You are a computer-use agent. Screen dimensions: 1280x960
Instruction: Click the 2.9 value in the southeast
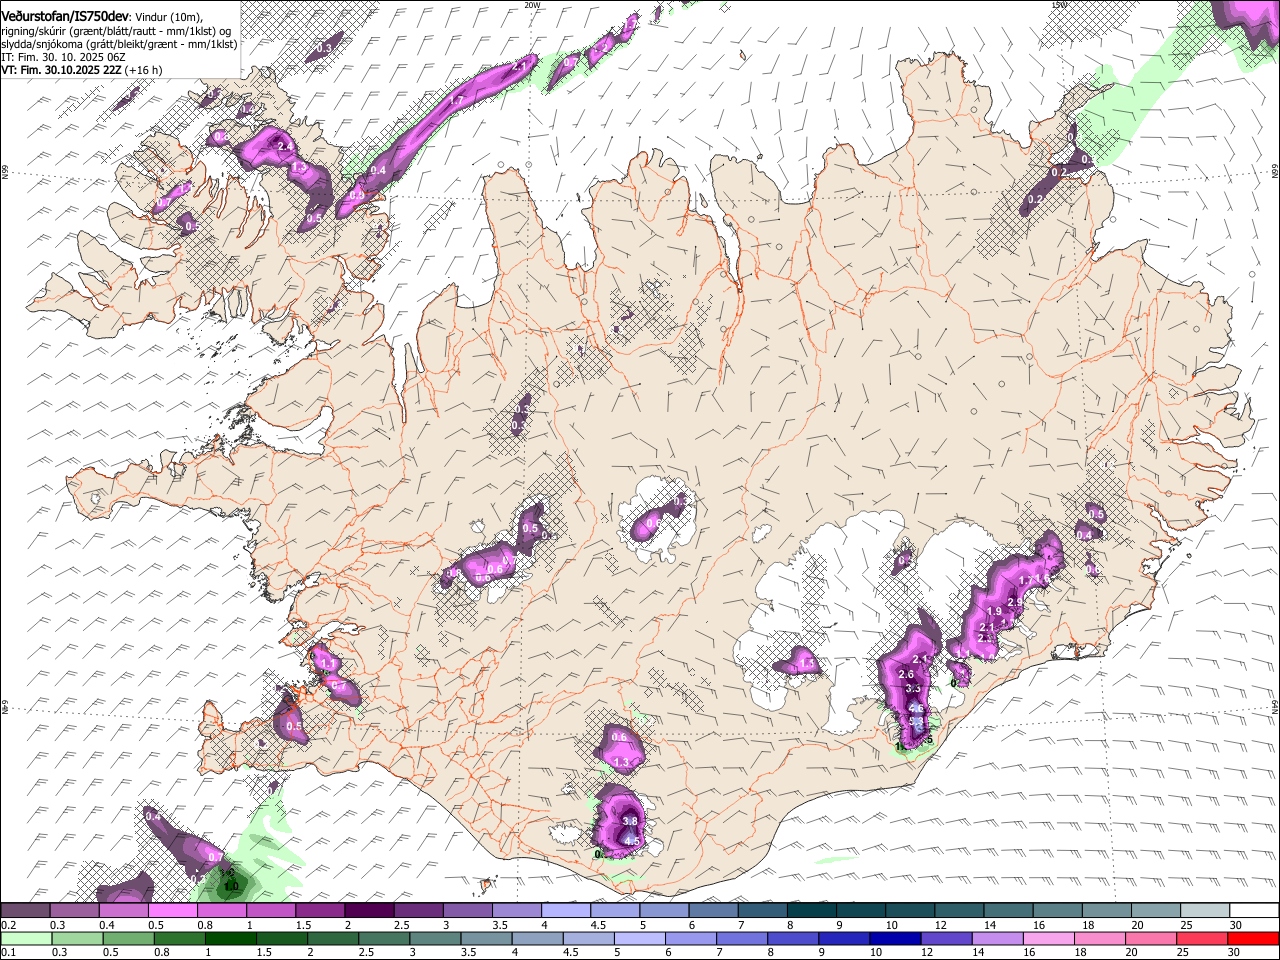[1014, 603]
